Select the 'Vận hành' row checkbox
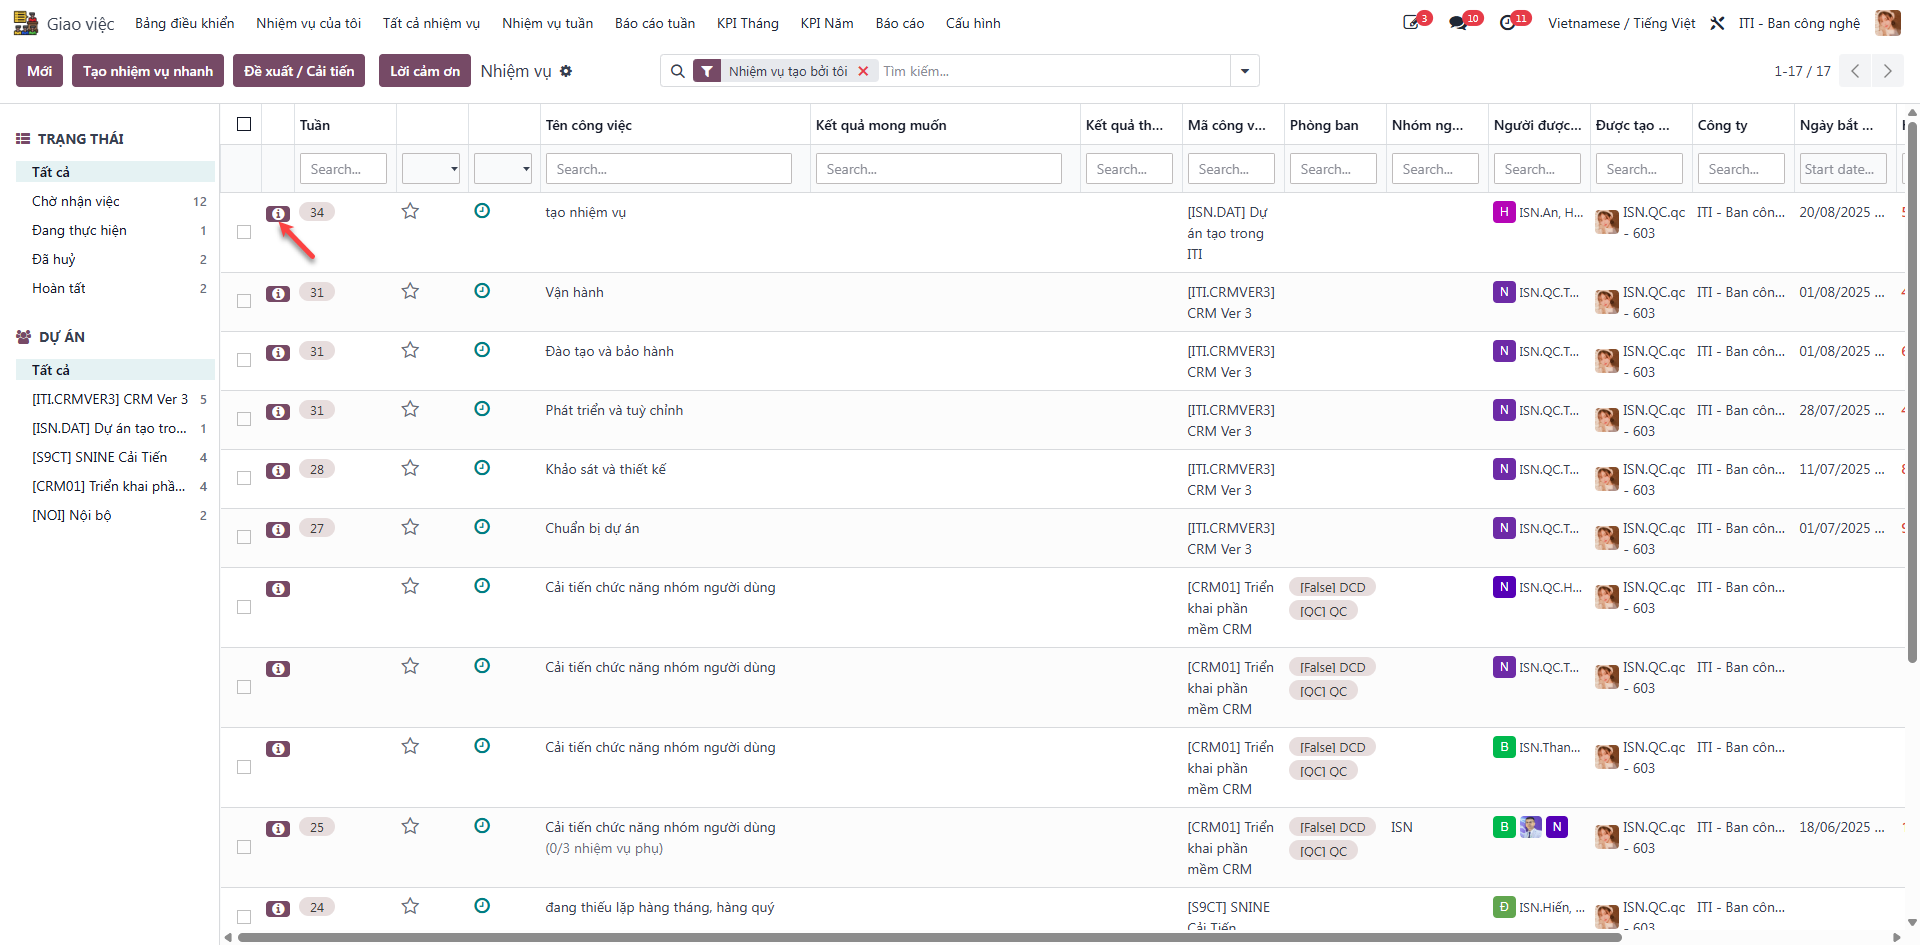Screen dimensions: 1920x945 pyautogui.click(x=244, y=301)
